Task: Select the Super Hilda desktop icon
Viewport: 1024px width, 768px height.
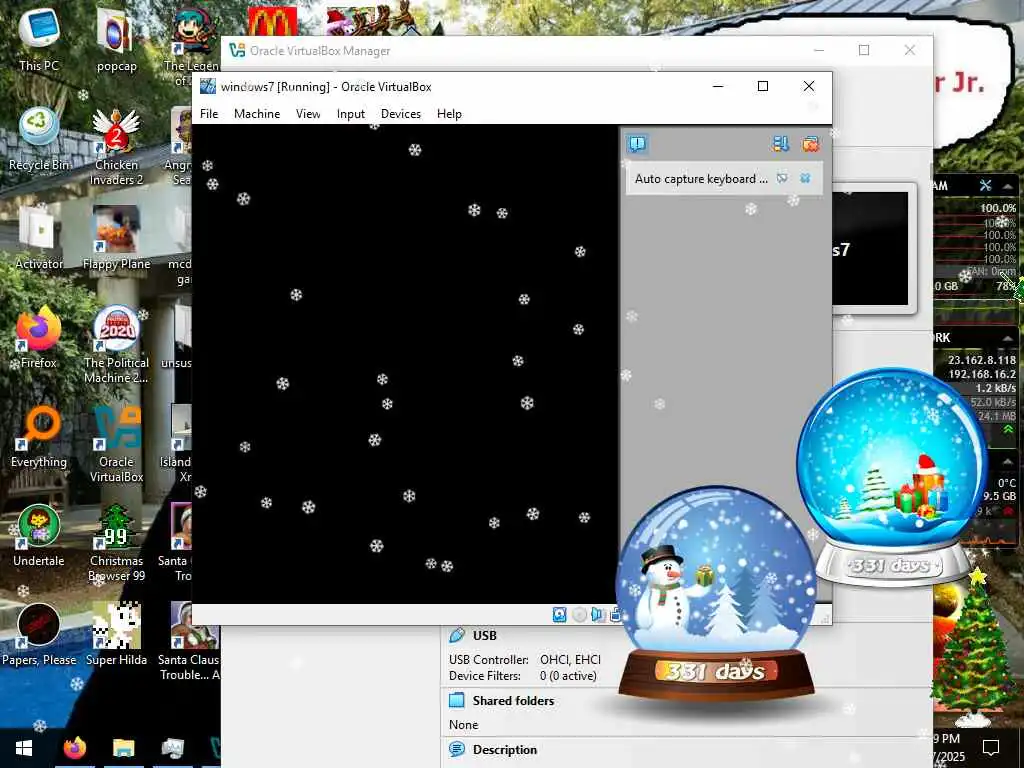Action: (116, 634)
